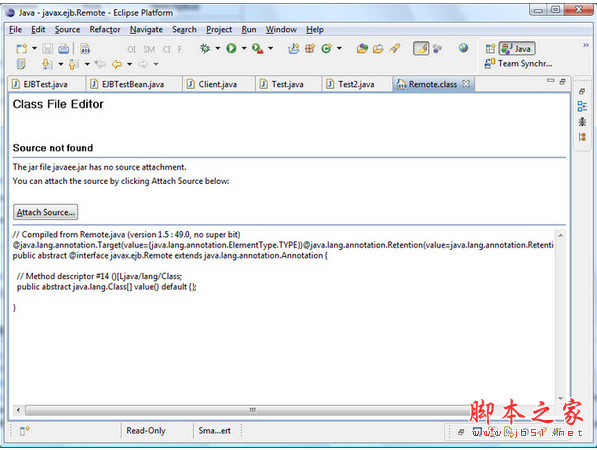Show hidden perspectives chevron

pos(586,45)
